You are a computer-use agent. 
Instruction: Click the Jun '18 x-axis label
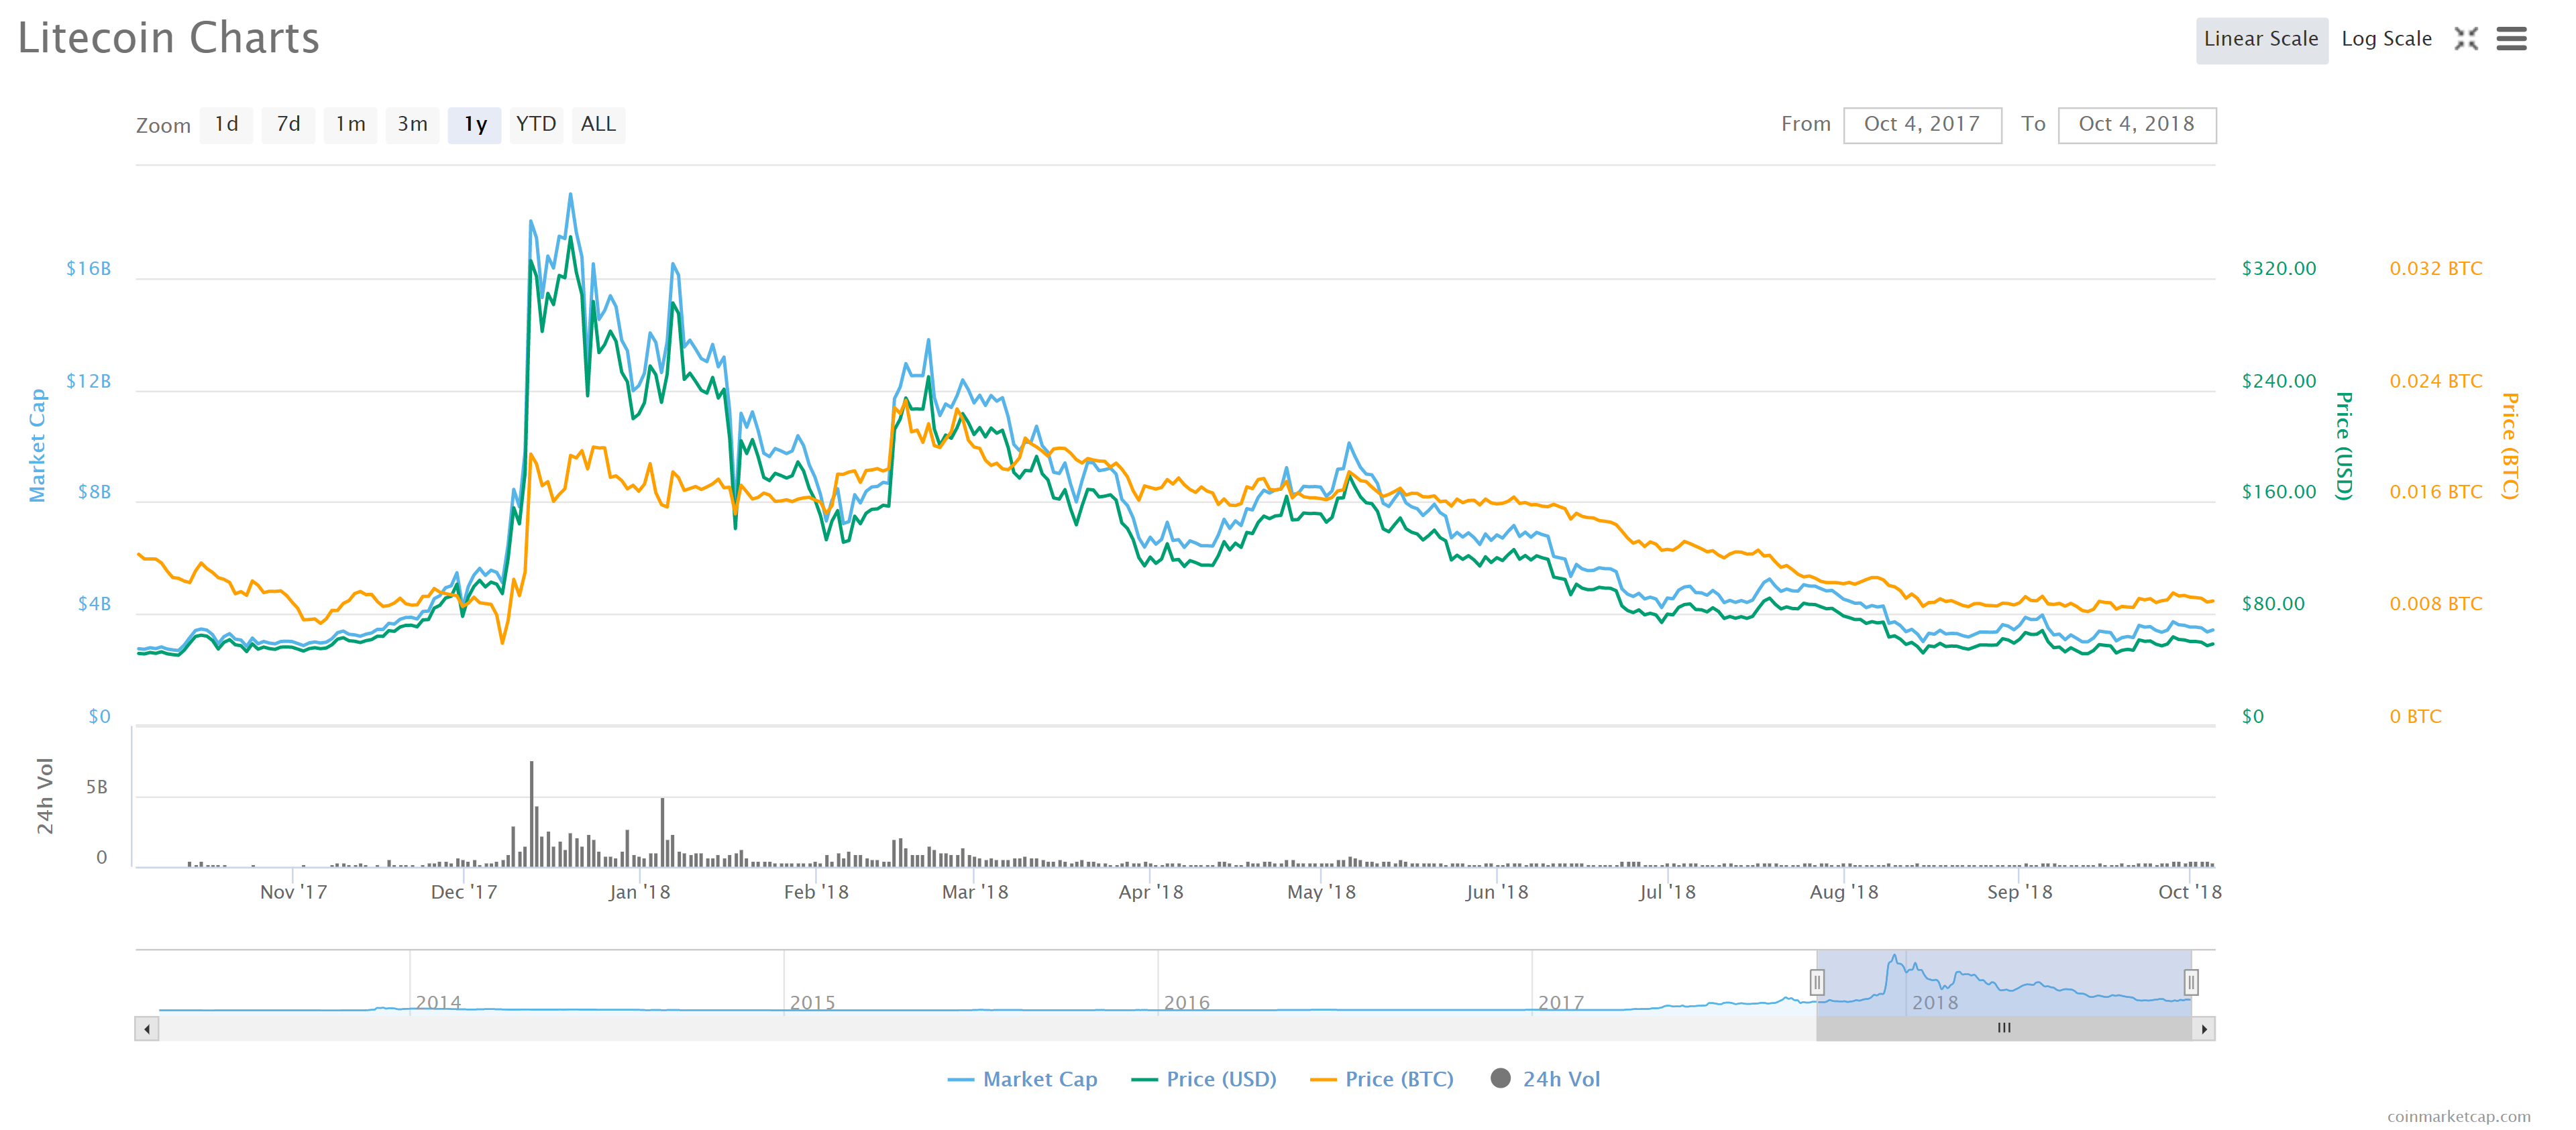pyautogui.click(x=1497, y=892)
